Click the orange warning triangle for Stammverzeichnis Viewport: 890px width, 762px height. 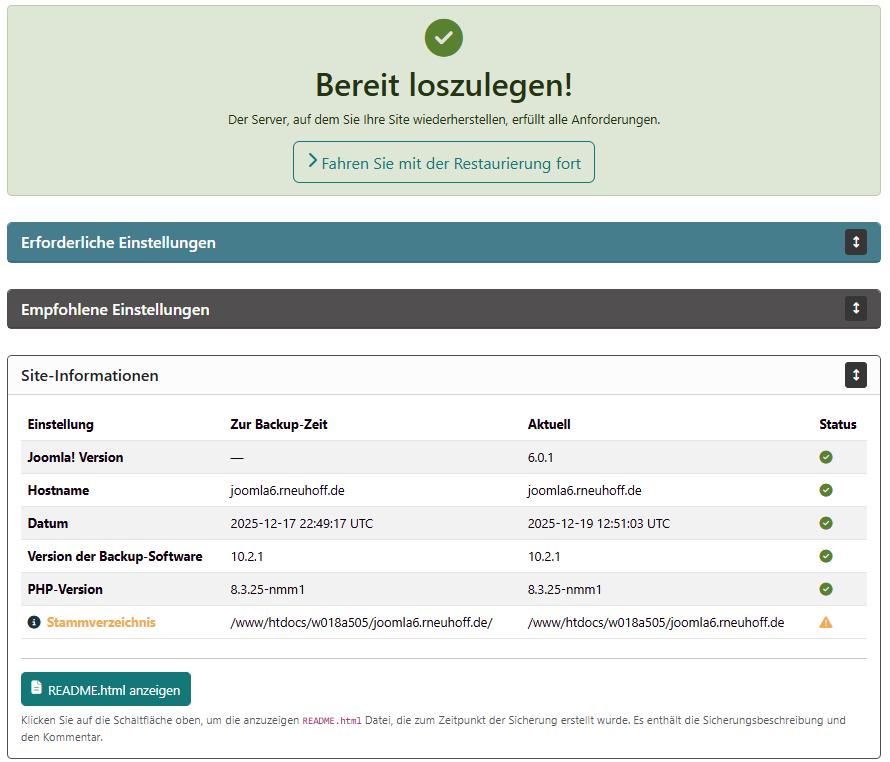[x=826, y=622]
